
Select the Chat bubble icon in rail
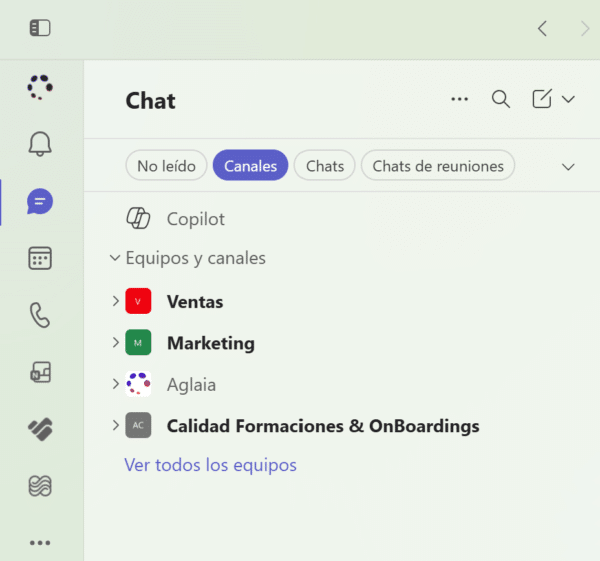40,201
